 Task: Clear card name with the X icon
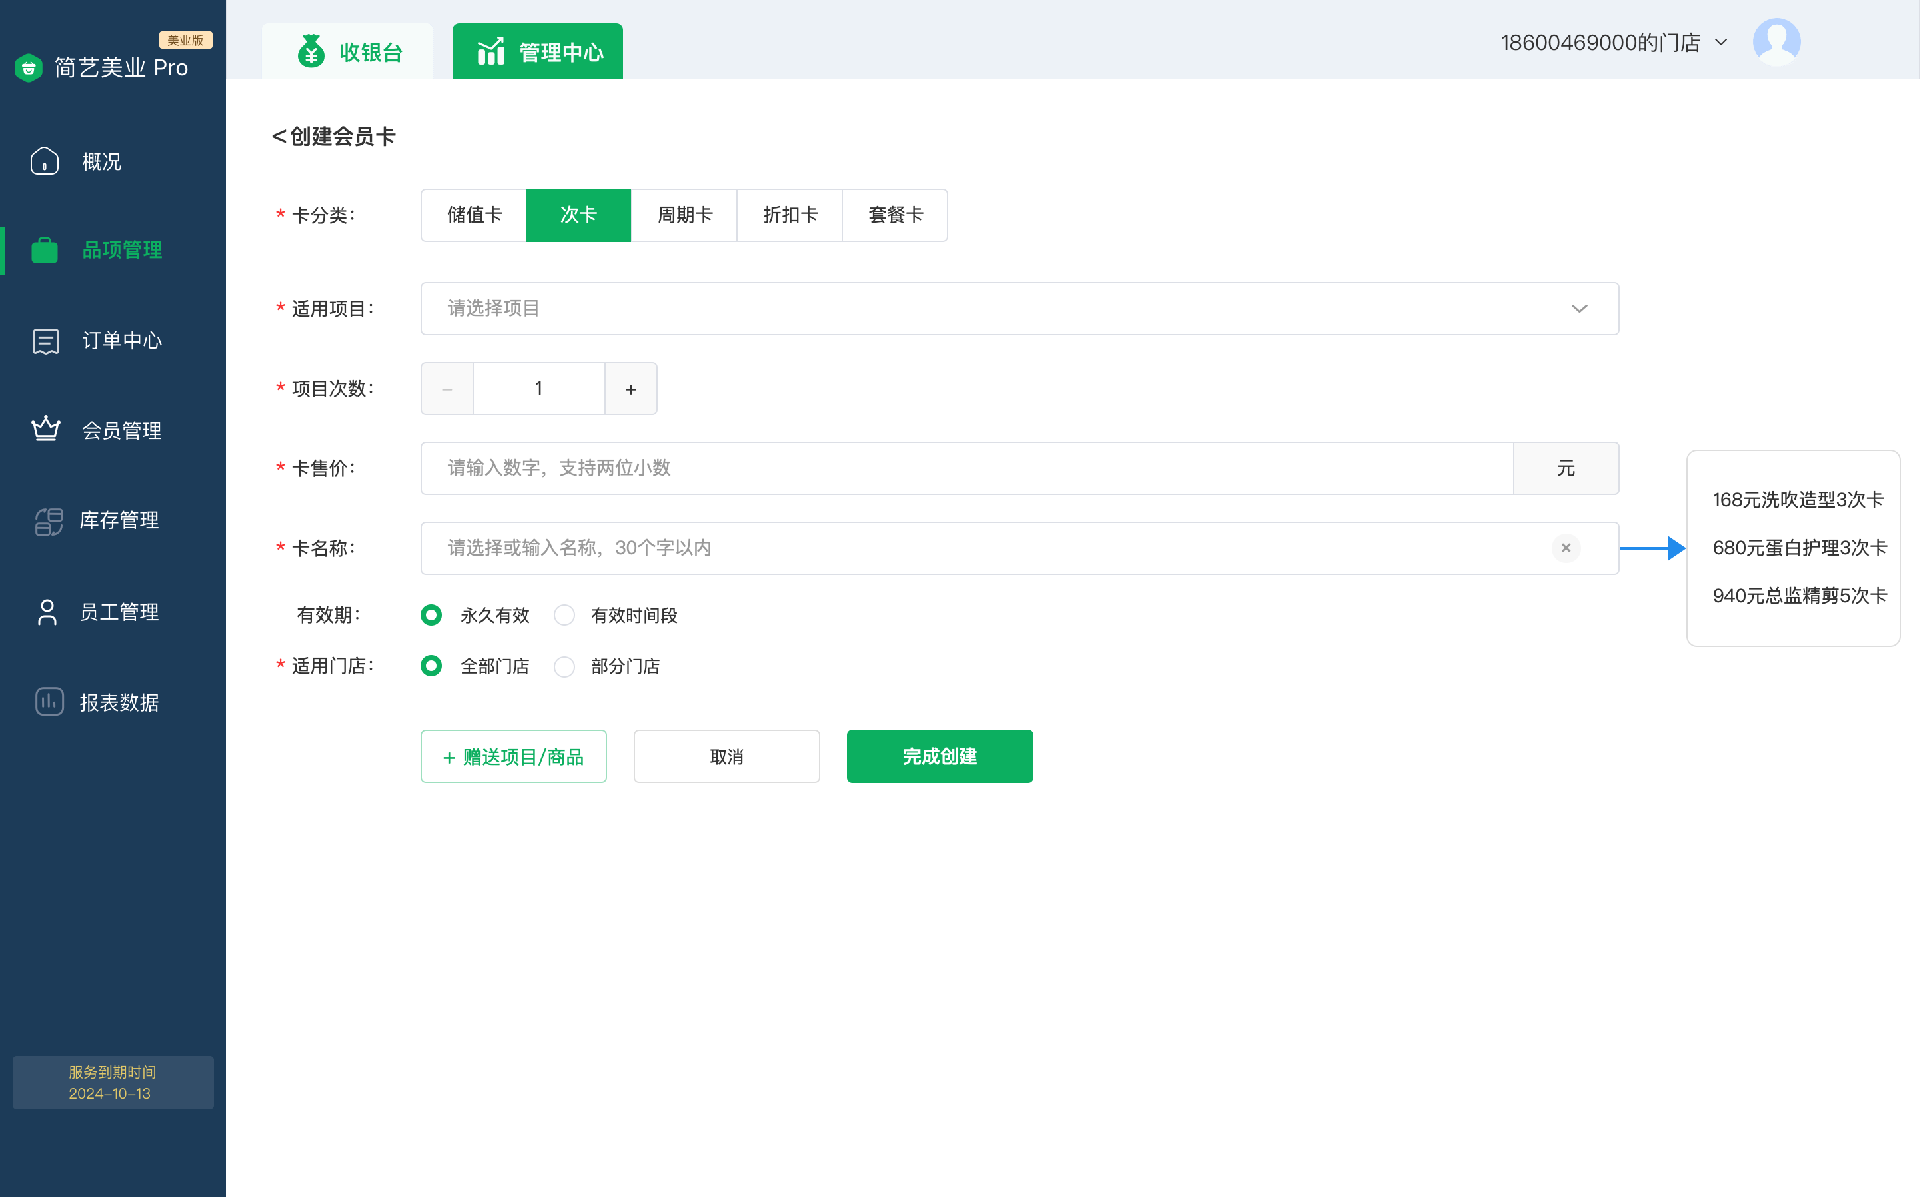pos(1565,548)
